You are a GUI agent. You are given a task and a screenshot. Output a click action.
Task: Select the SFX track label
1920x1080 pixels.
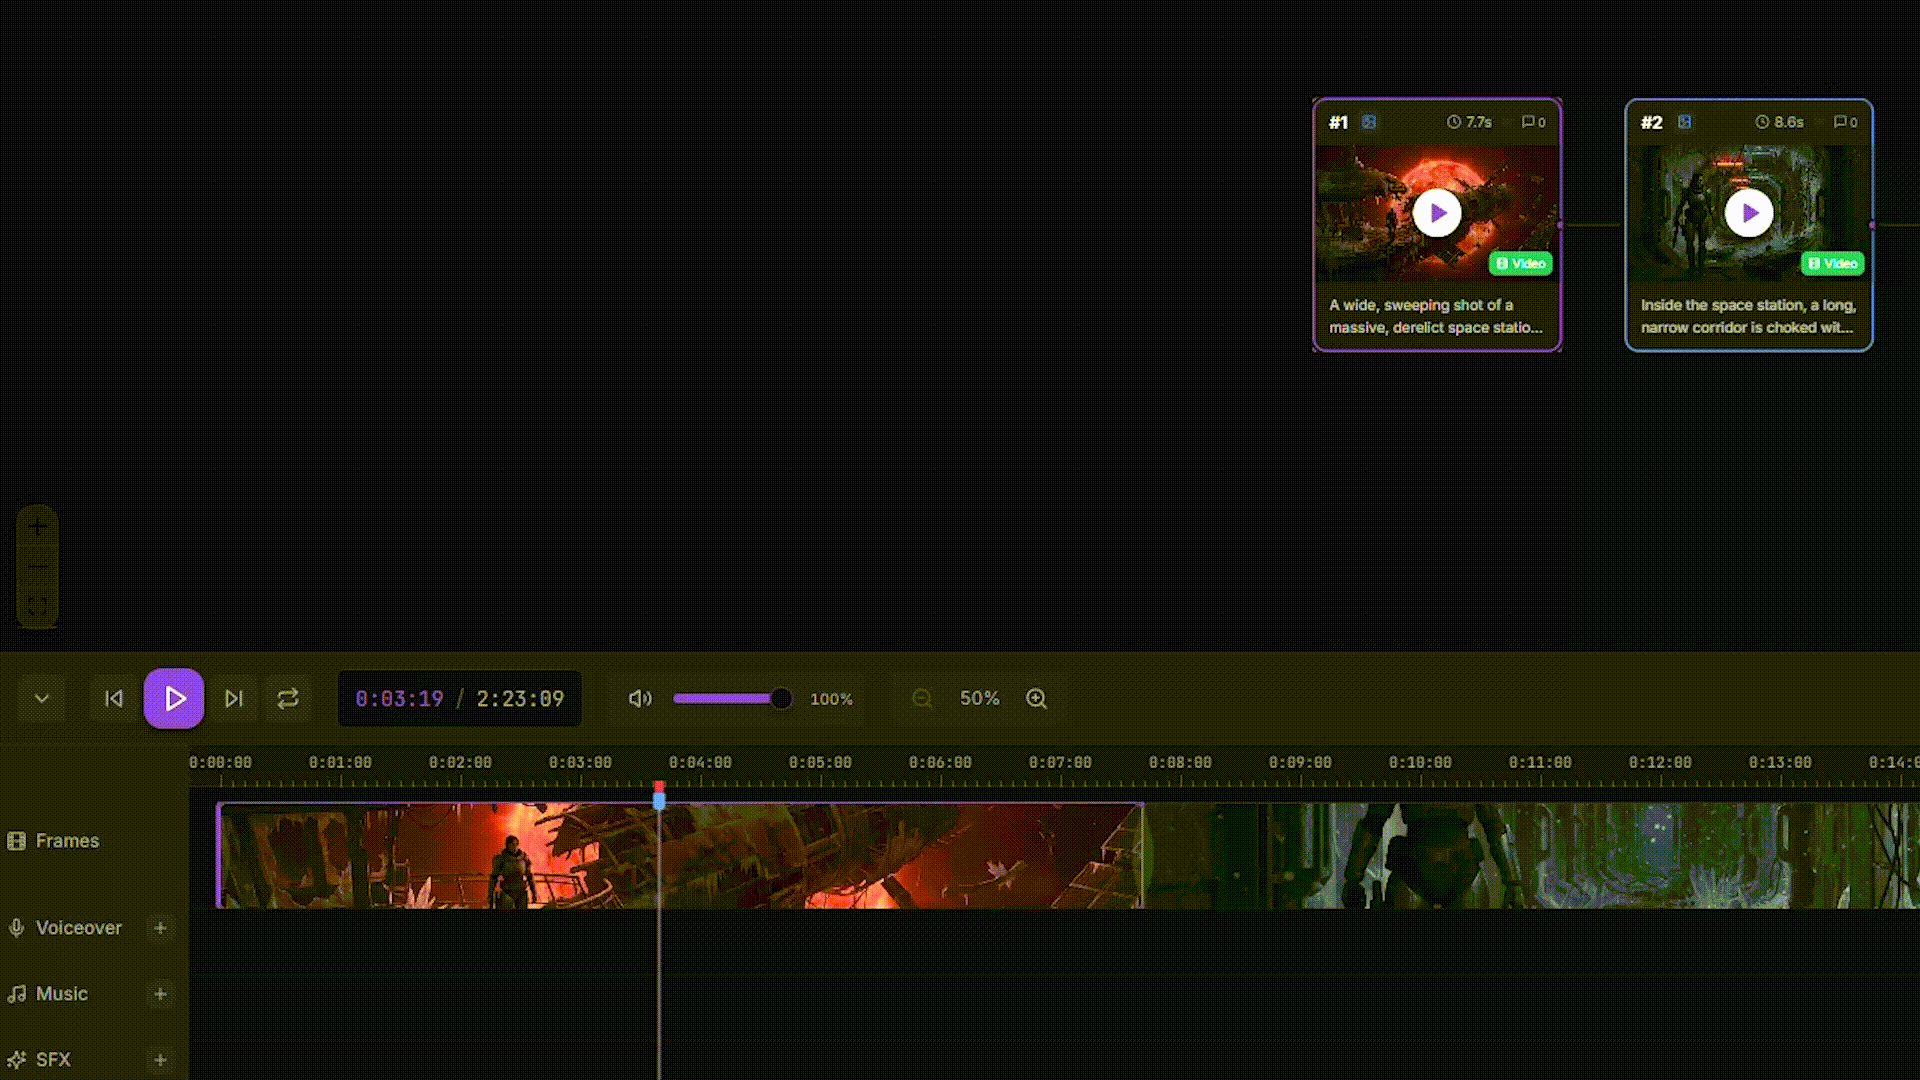coord(52,1060)
